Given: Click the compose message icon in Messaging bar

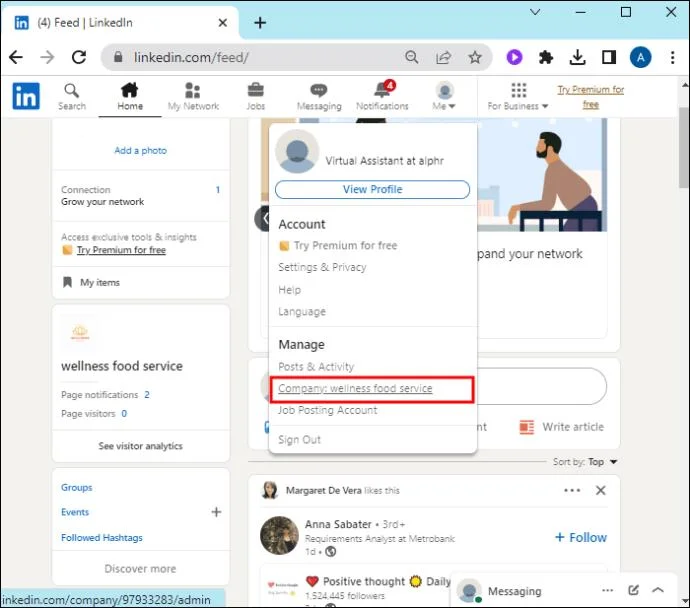Looking at the screenshot, I should [633, 590].
